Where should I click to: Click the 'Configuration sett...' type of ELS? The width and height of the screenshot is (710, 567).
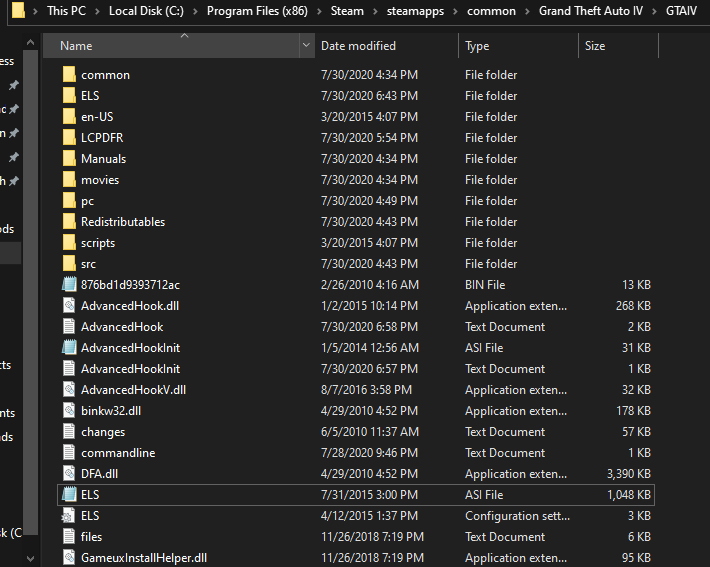(517, 515)
